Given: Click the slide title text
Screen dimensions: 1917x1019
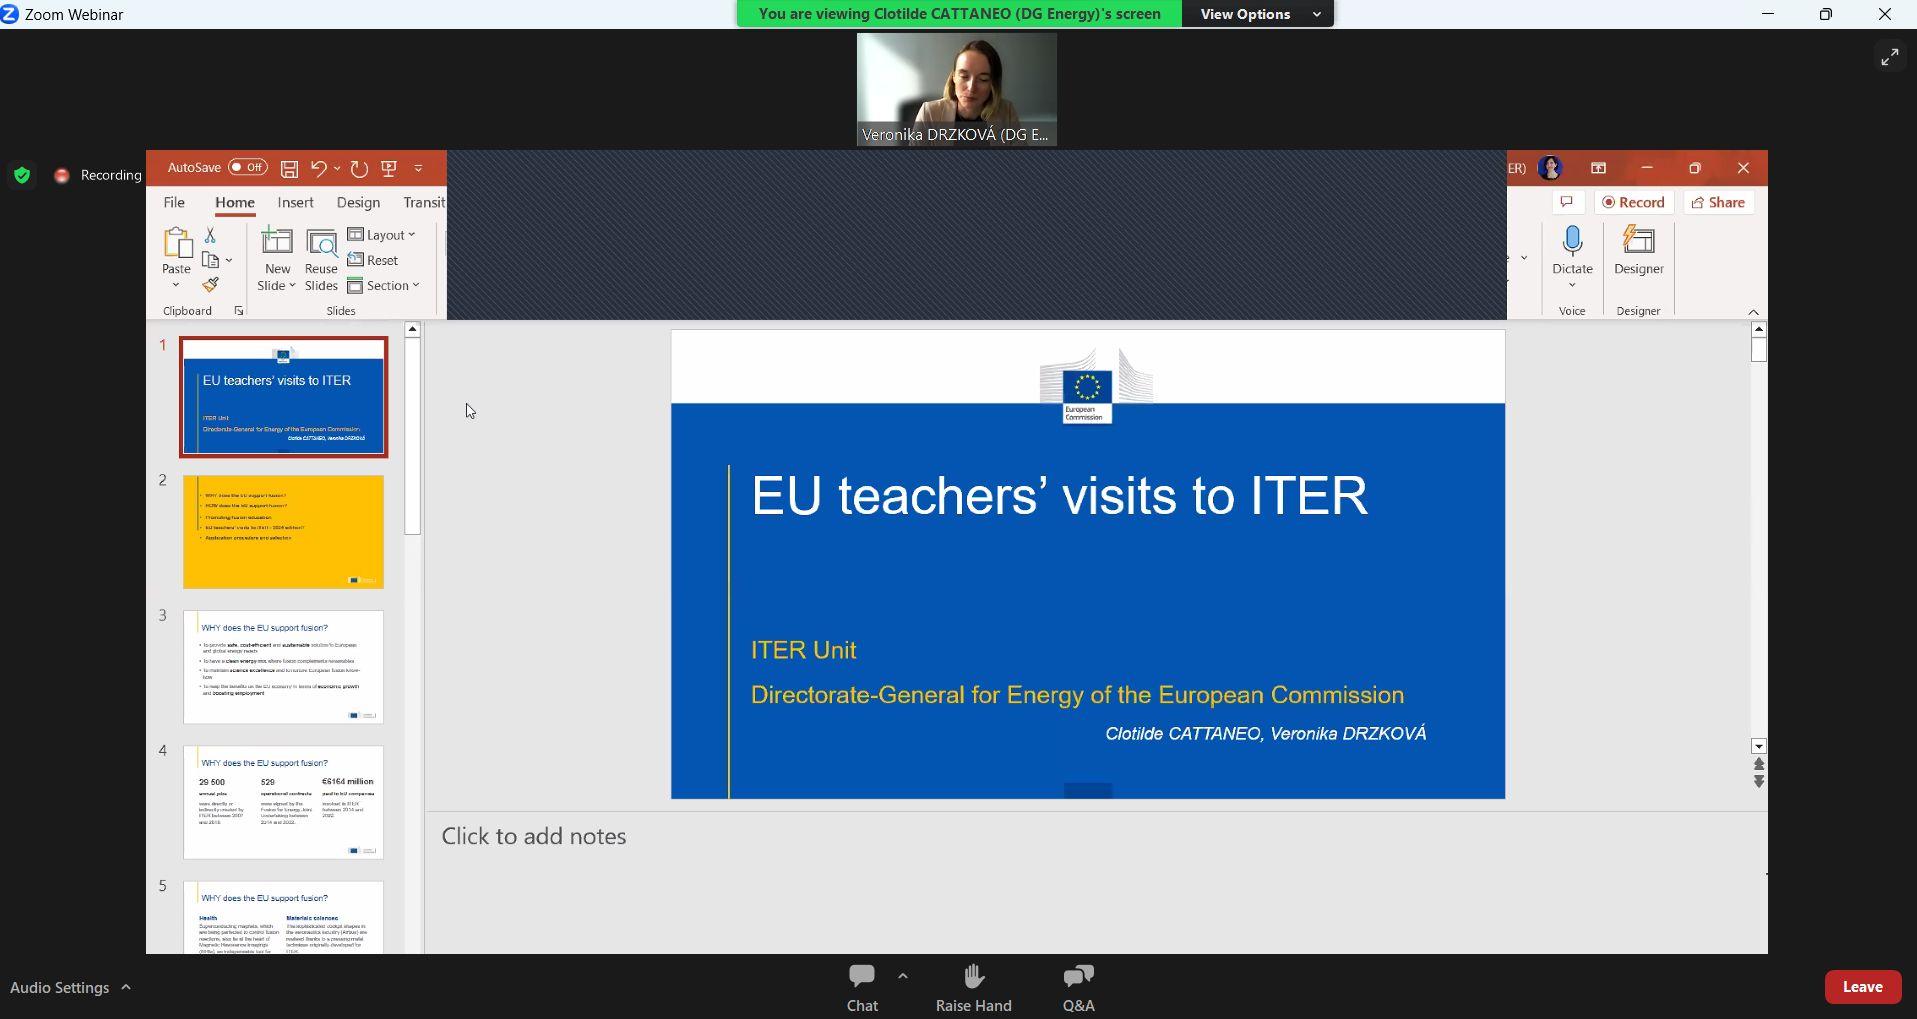Looking at the screenshot, I should 1059,496.
